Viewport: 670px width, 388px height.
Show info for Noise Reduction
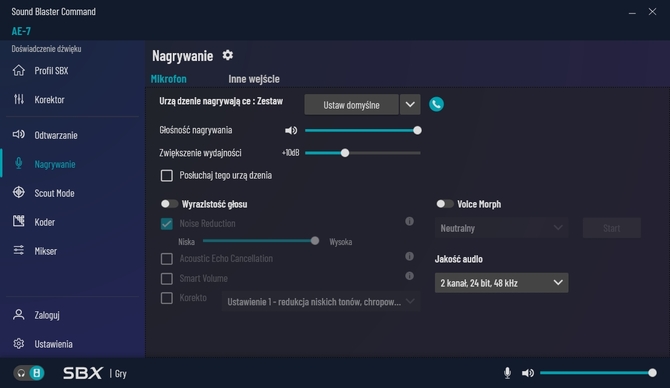pos(409,221)
